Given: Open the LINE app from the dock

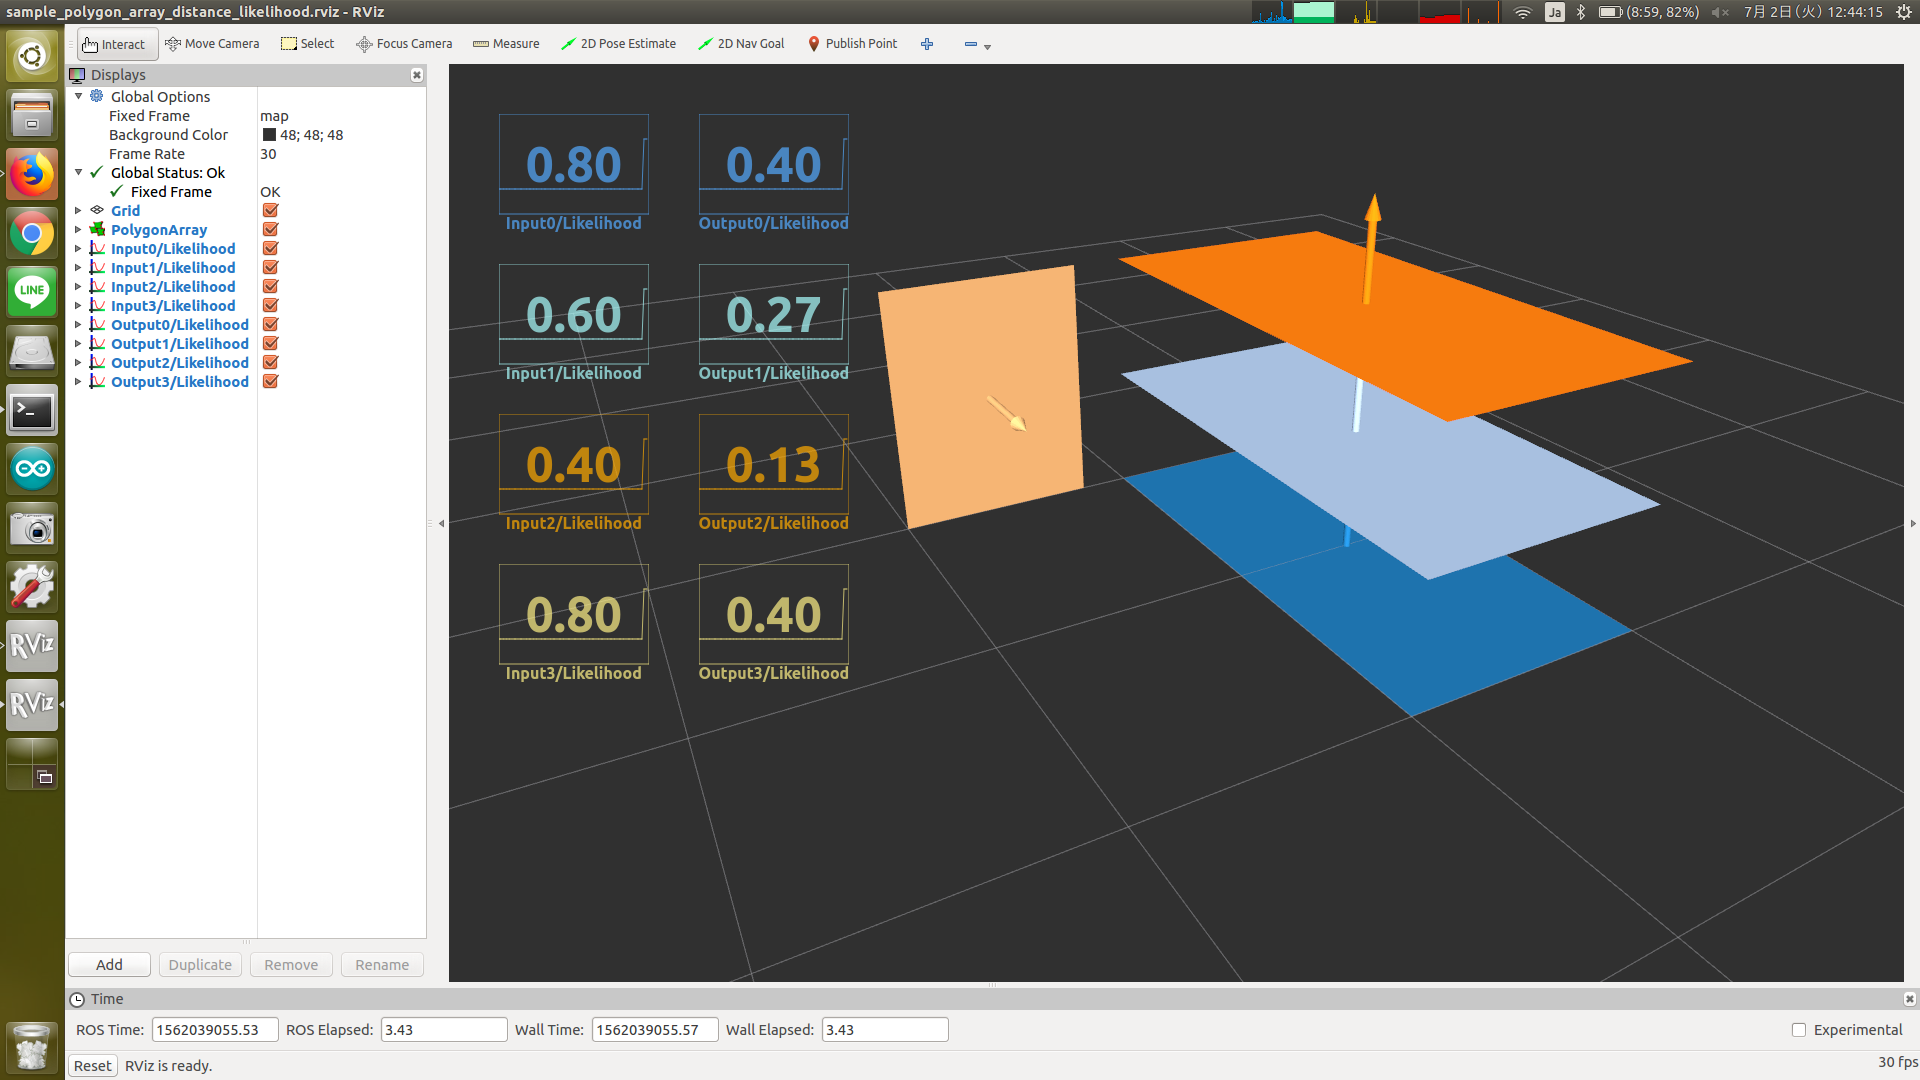Looking at the screenshot, I should click(32, 292).
